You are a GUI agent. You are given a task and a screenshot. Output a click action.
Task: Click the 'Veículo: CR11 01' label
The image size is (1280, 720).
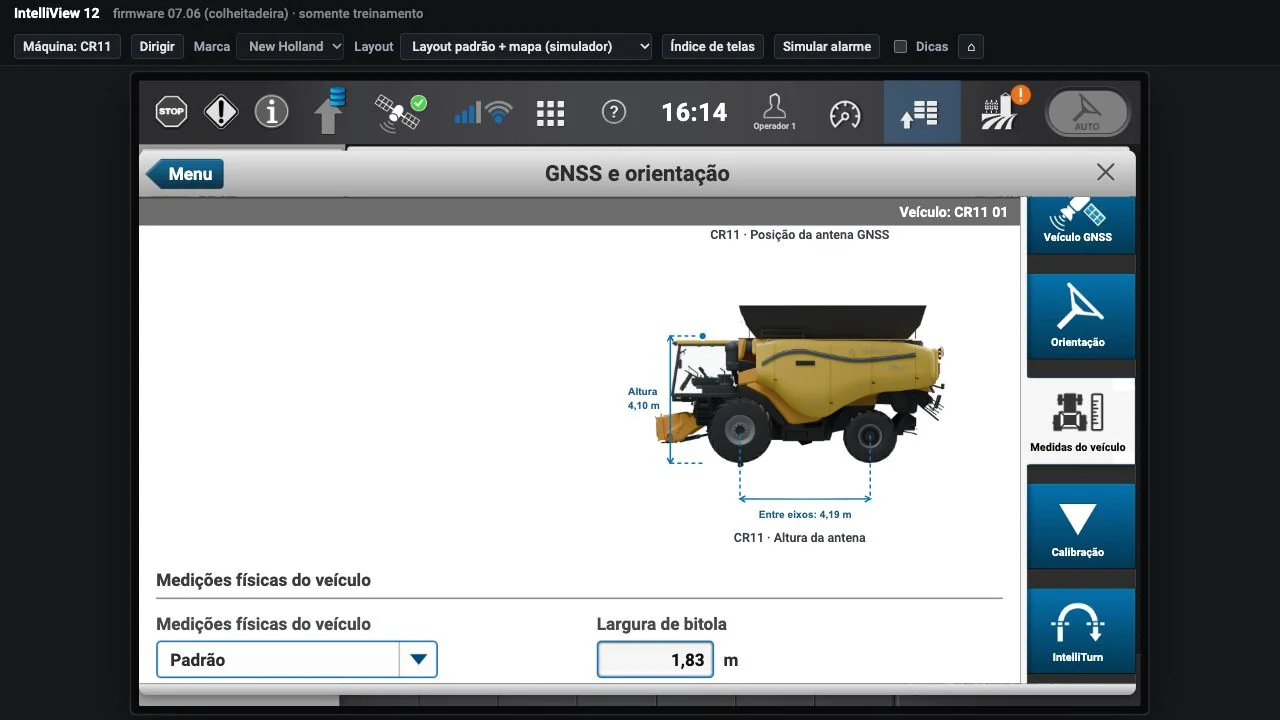pyautogui.click(x=953, y=212)
